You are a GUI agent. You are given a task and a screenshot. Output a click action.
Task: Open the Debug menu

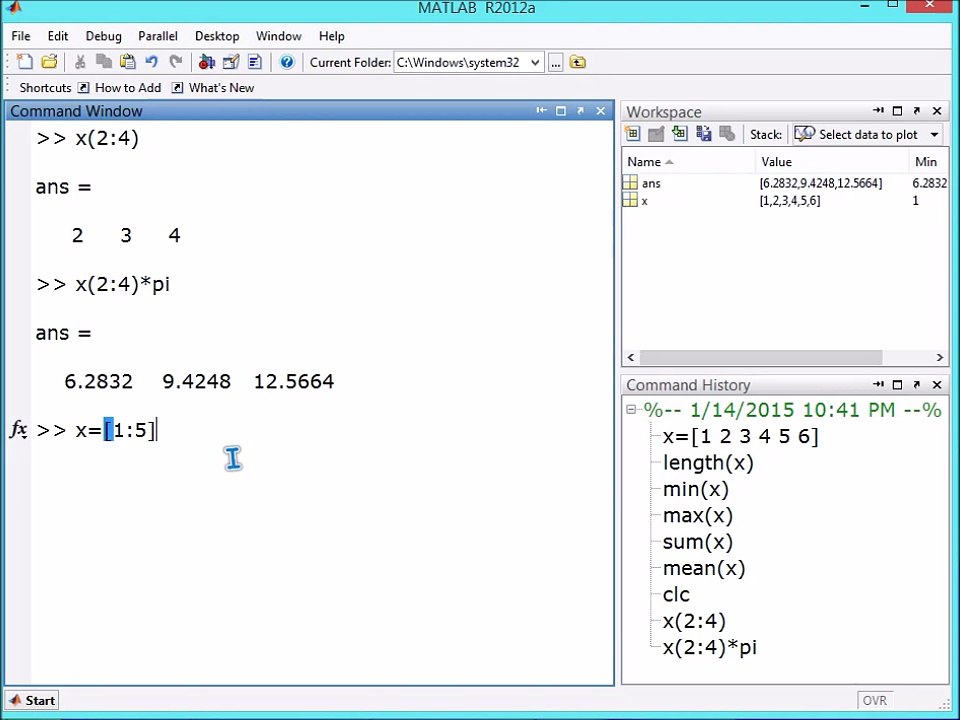click(103, 36)
